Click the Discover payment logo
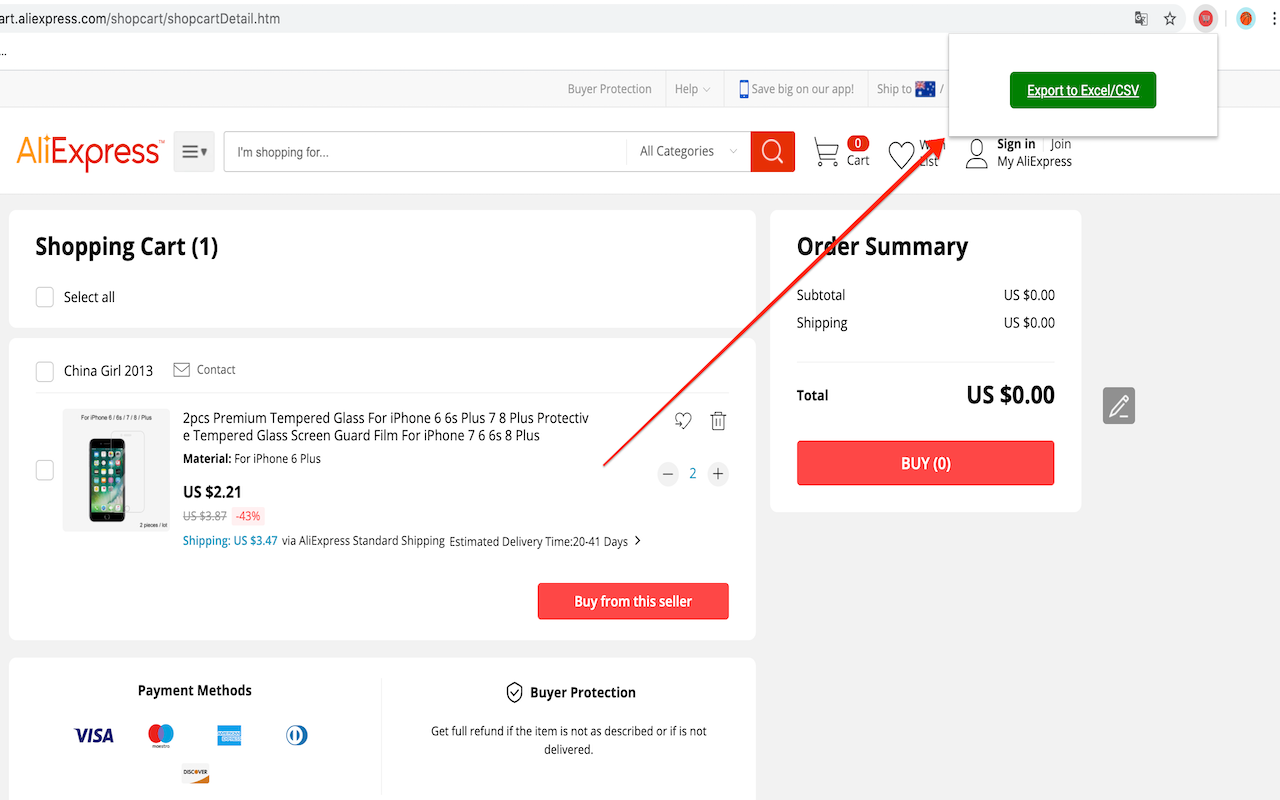The image size is (1280, 800). [x=195, y=773]
